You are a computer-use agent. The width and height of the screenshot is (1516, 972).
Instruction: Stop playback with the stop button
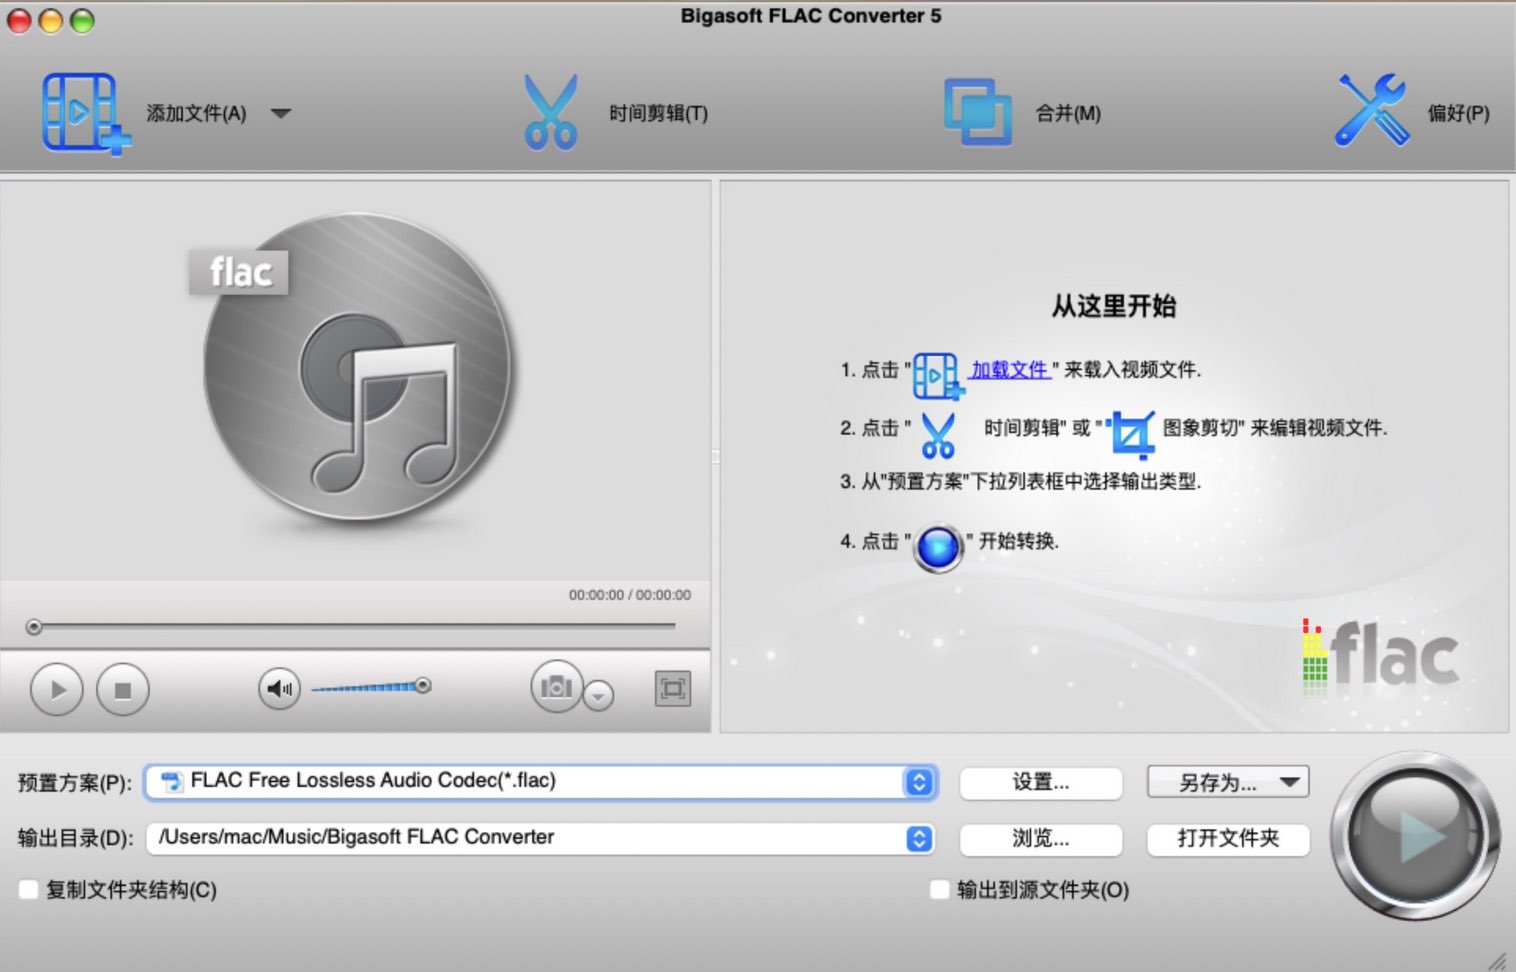point(123,689)
